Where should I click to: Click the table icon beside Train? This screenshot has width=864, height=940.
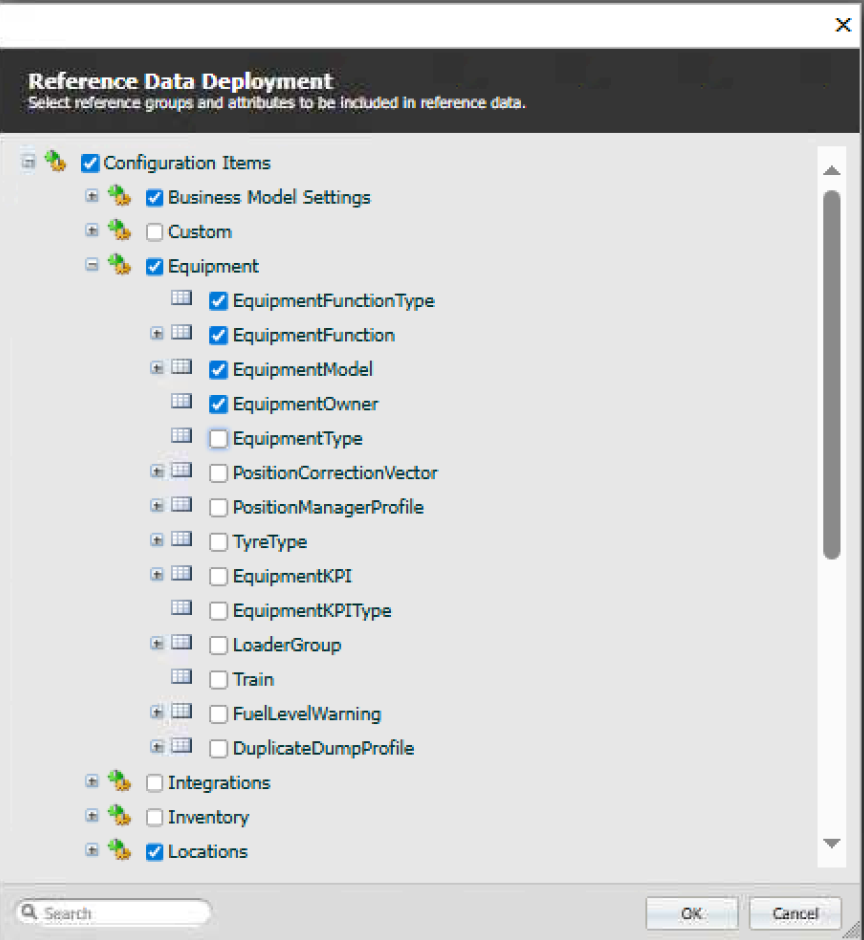181,677
